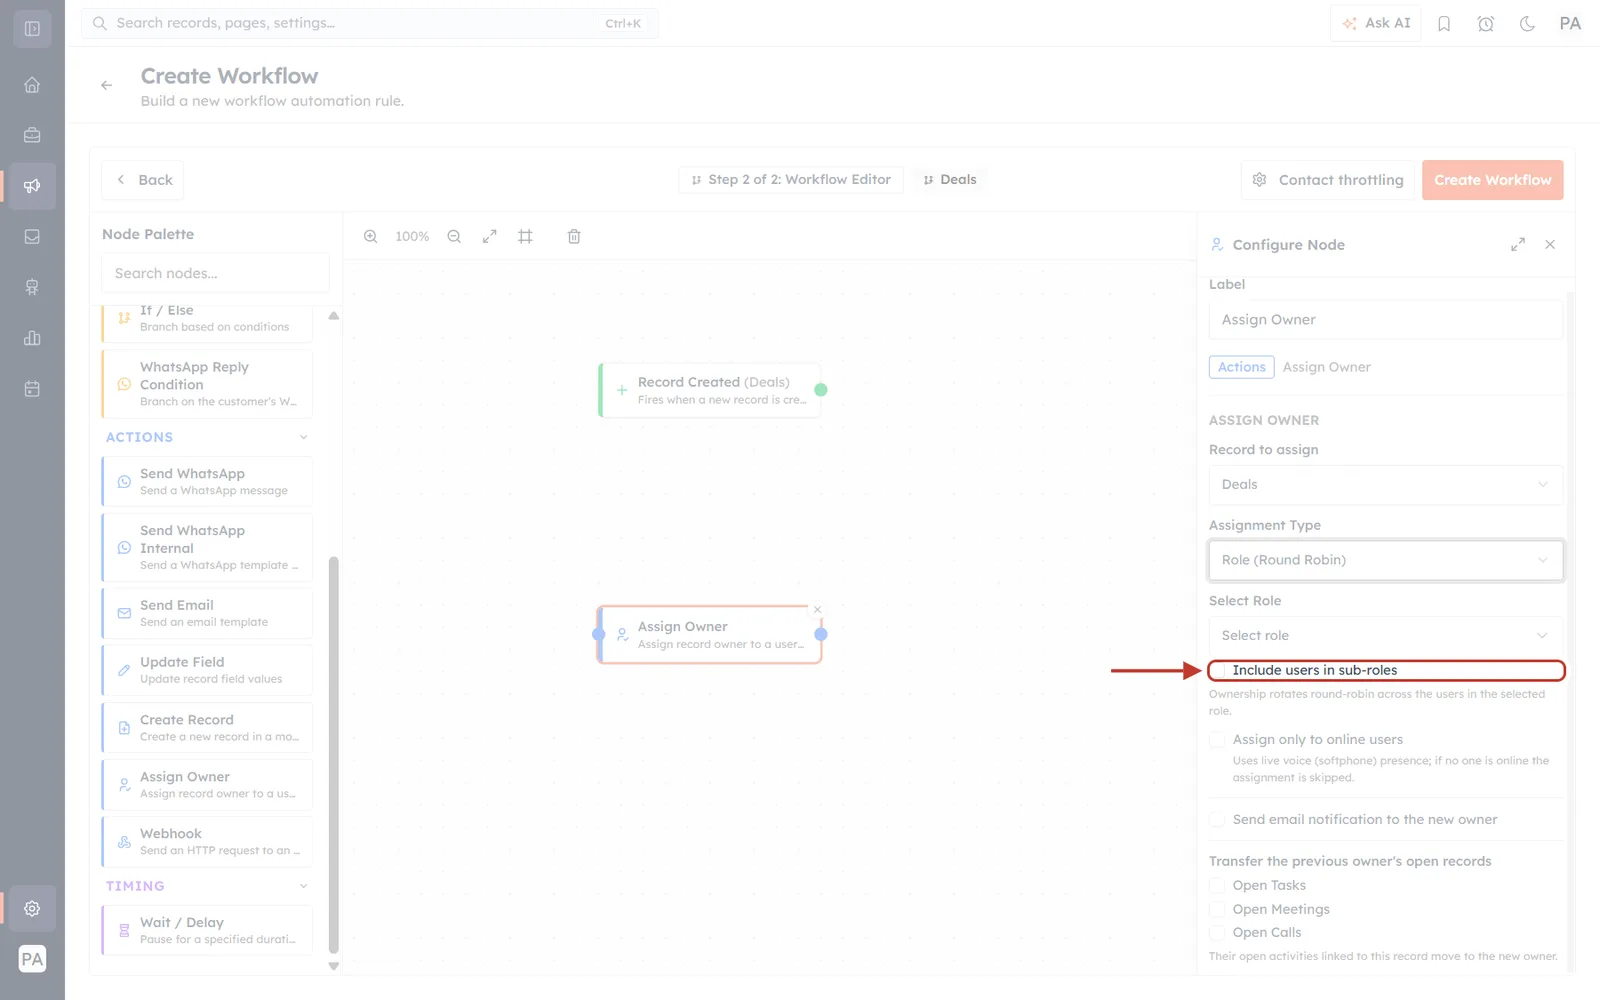Close the Configure Node panel
This screenshot has width=1600, height=1000.
point(1550,245)
